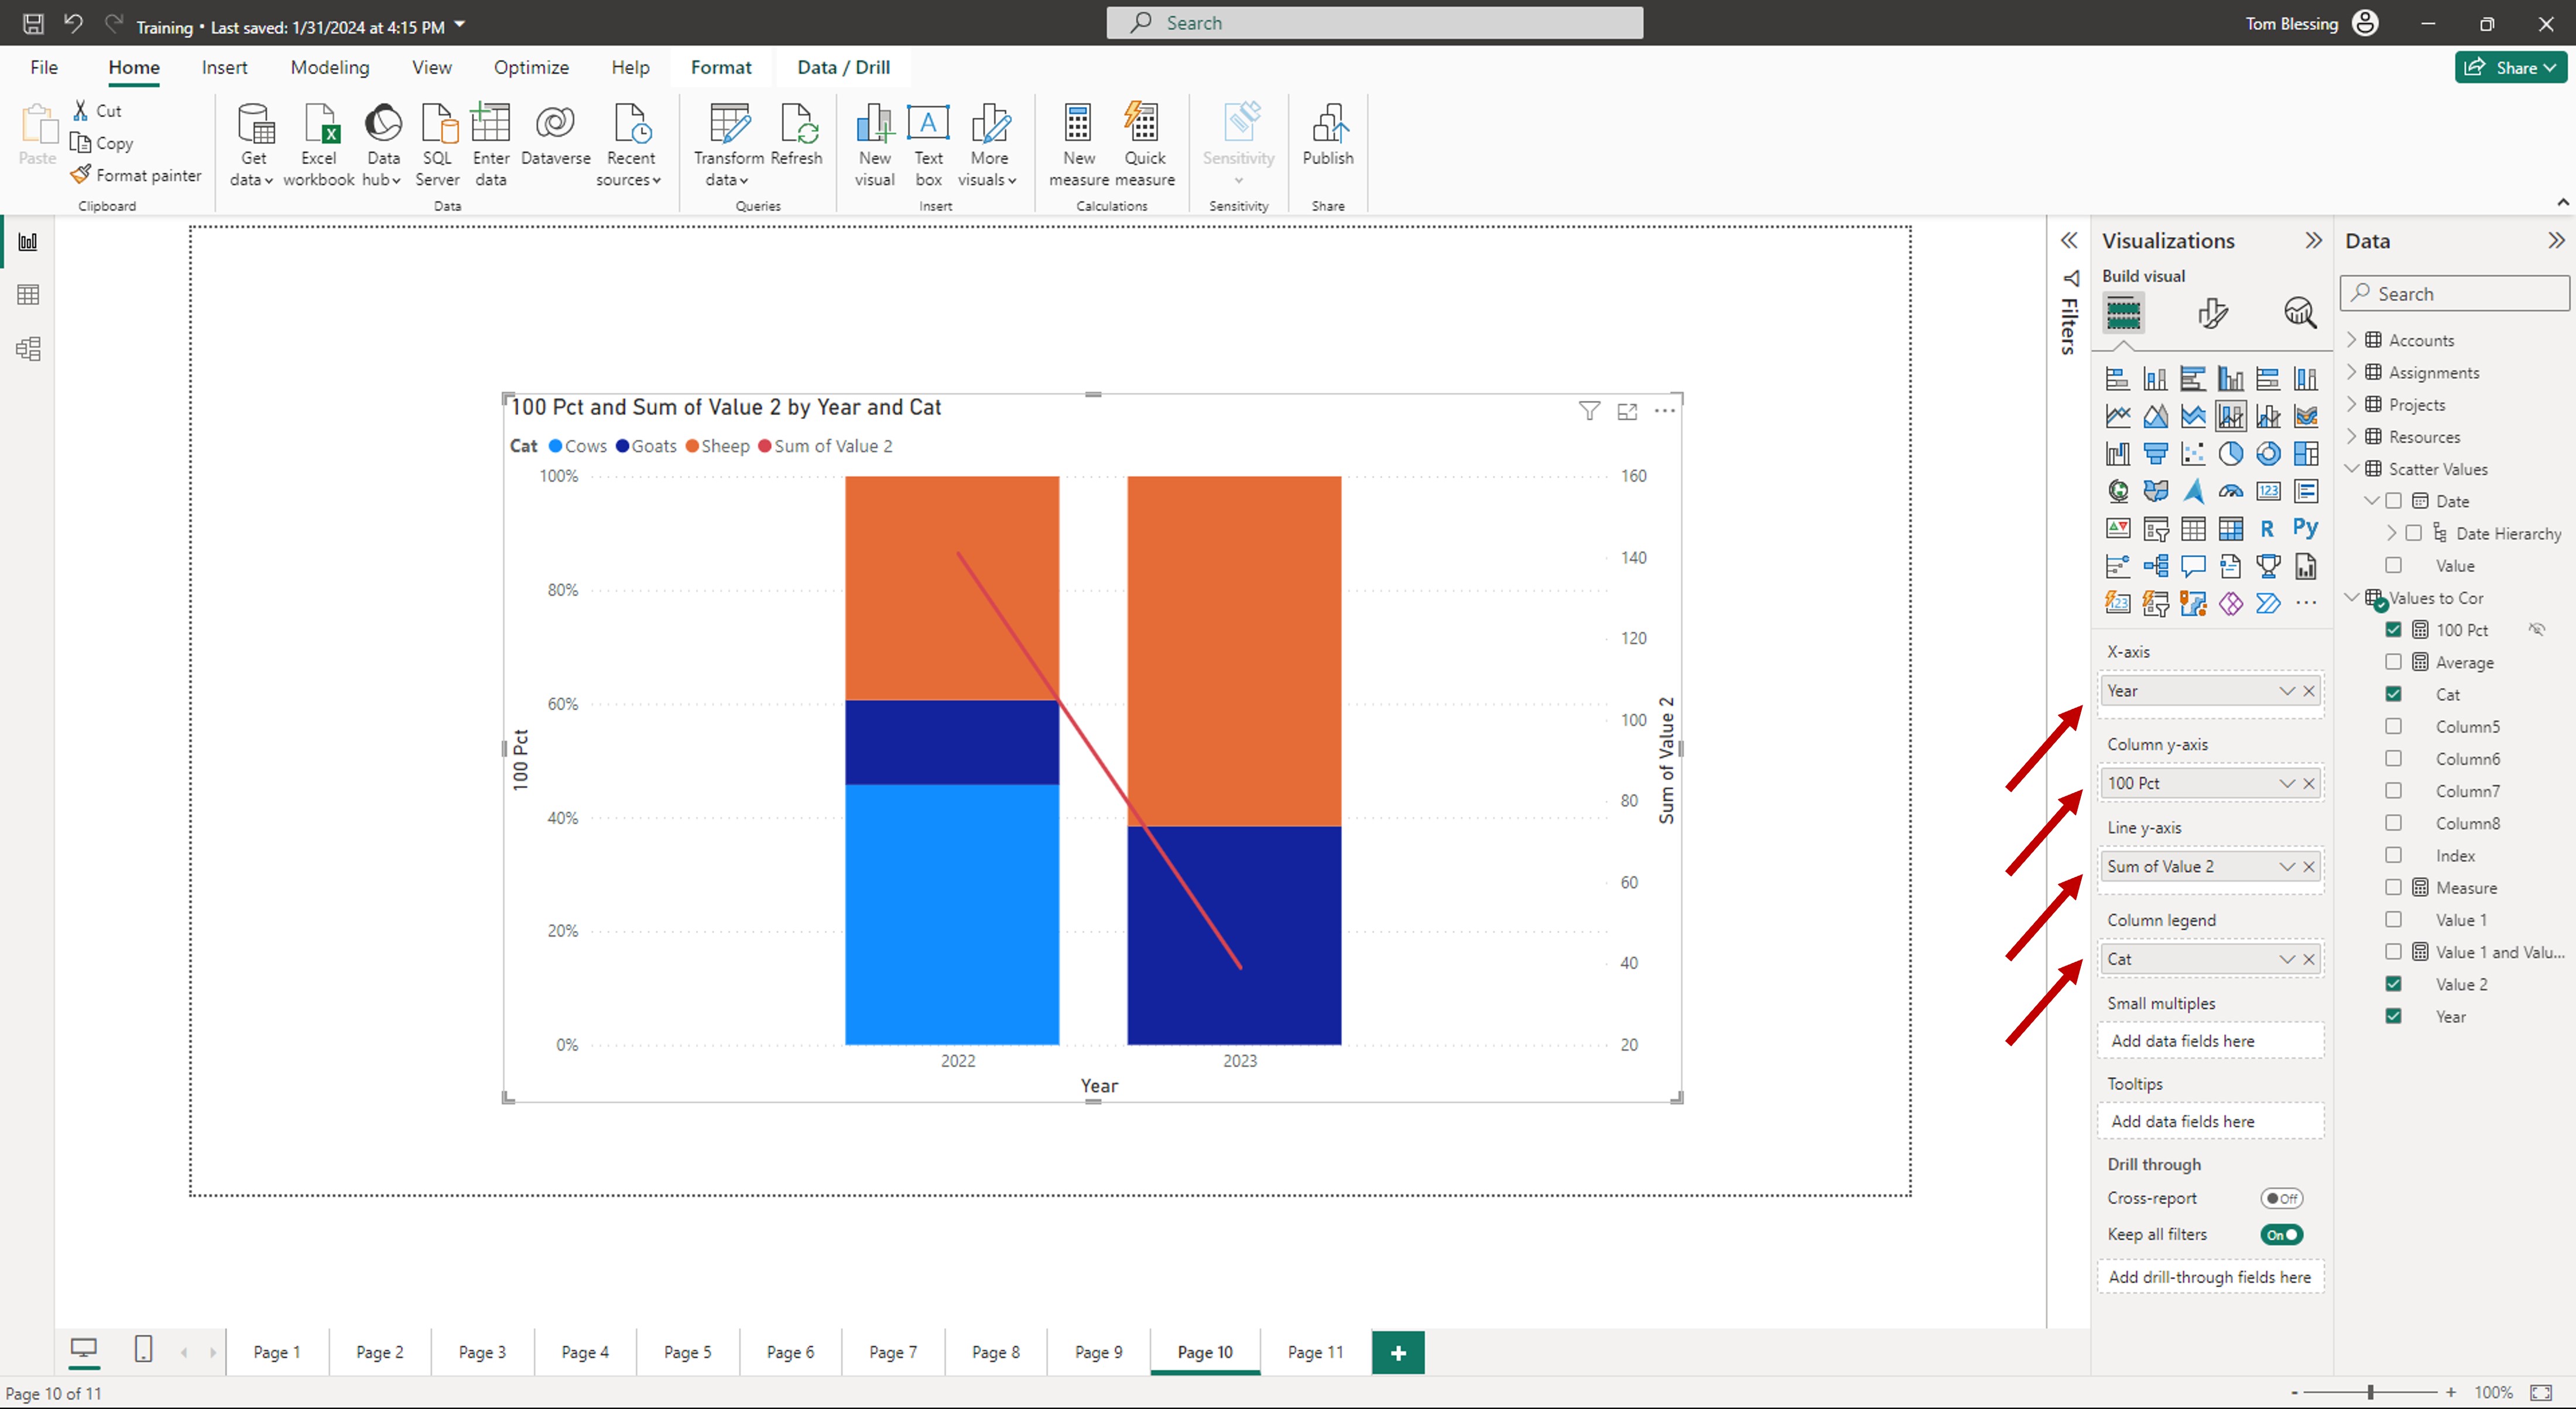2576x1409 pixels.
Task: Click the New measure button
Action: (1078, 140)
